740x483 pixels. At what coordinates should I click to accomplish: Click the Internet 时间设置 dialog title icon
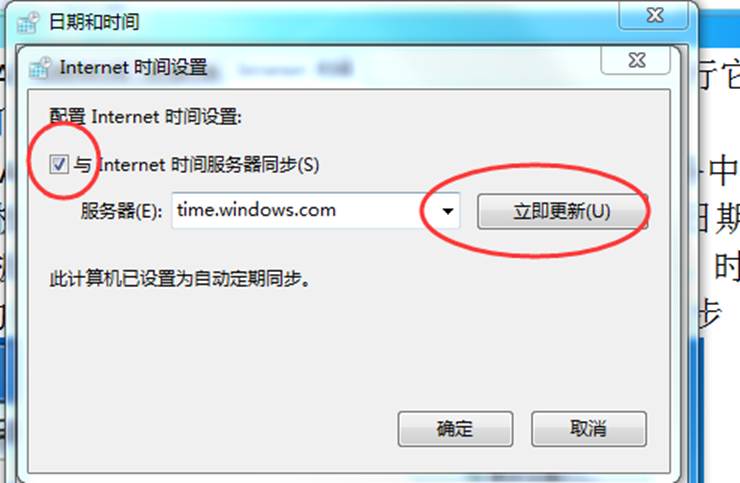(x=39, y=68)
